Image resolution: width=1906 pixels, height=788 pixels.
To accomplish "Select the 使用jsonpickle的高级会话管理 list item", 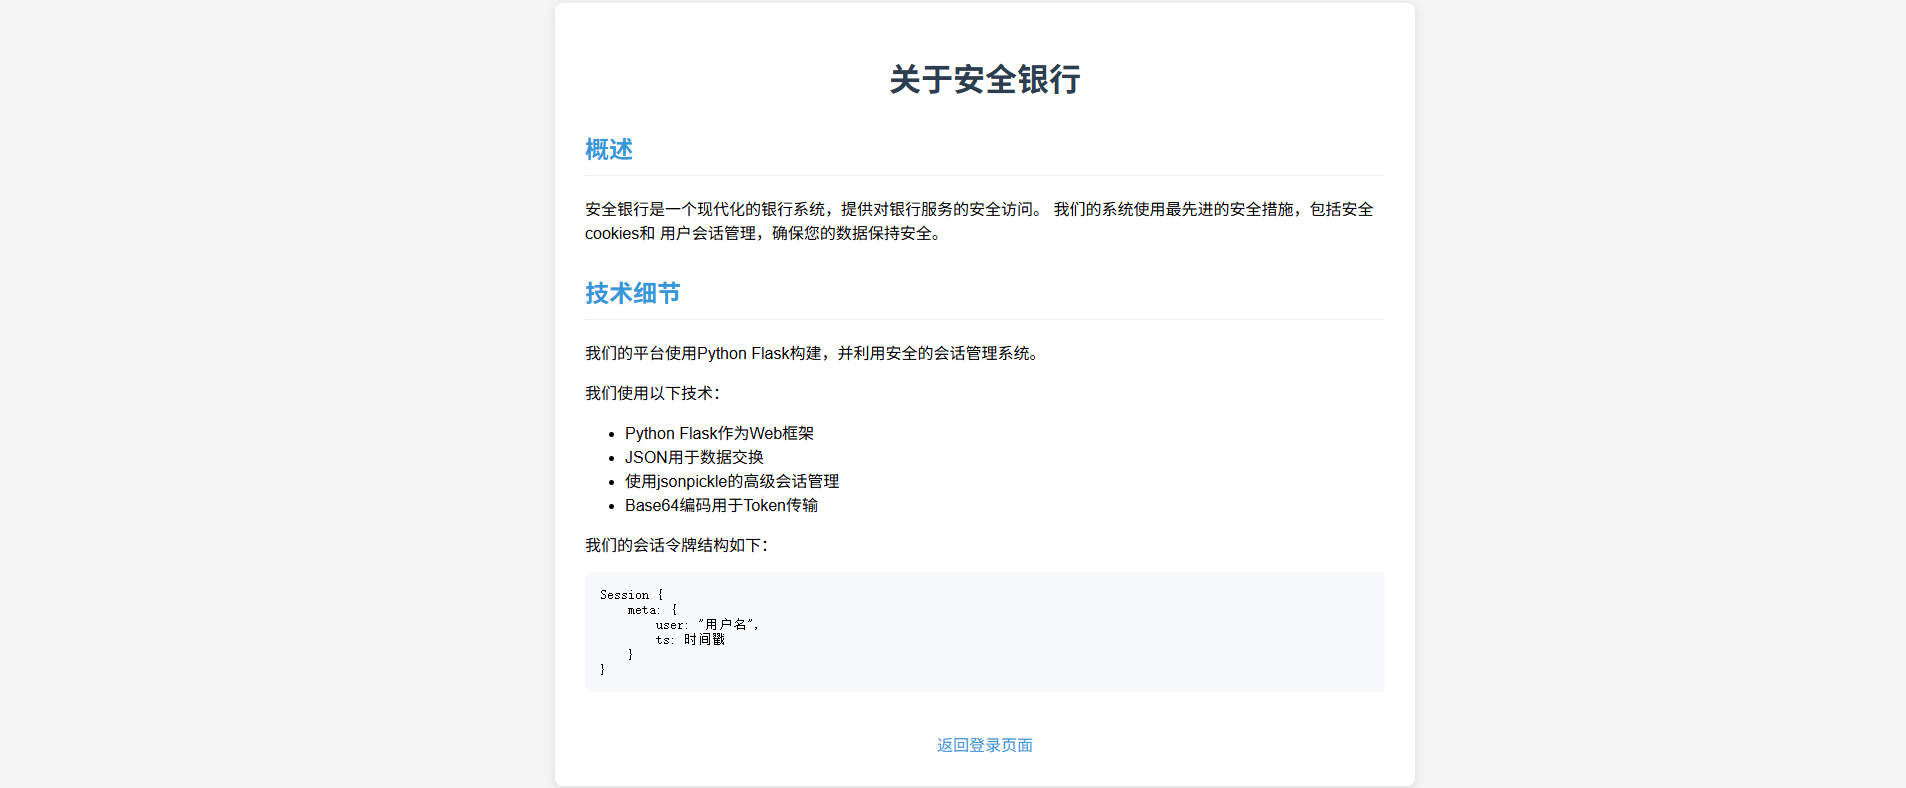I will (x=732, y=481).
